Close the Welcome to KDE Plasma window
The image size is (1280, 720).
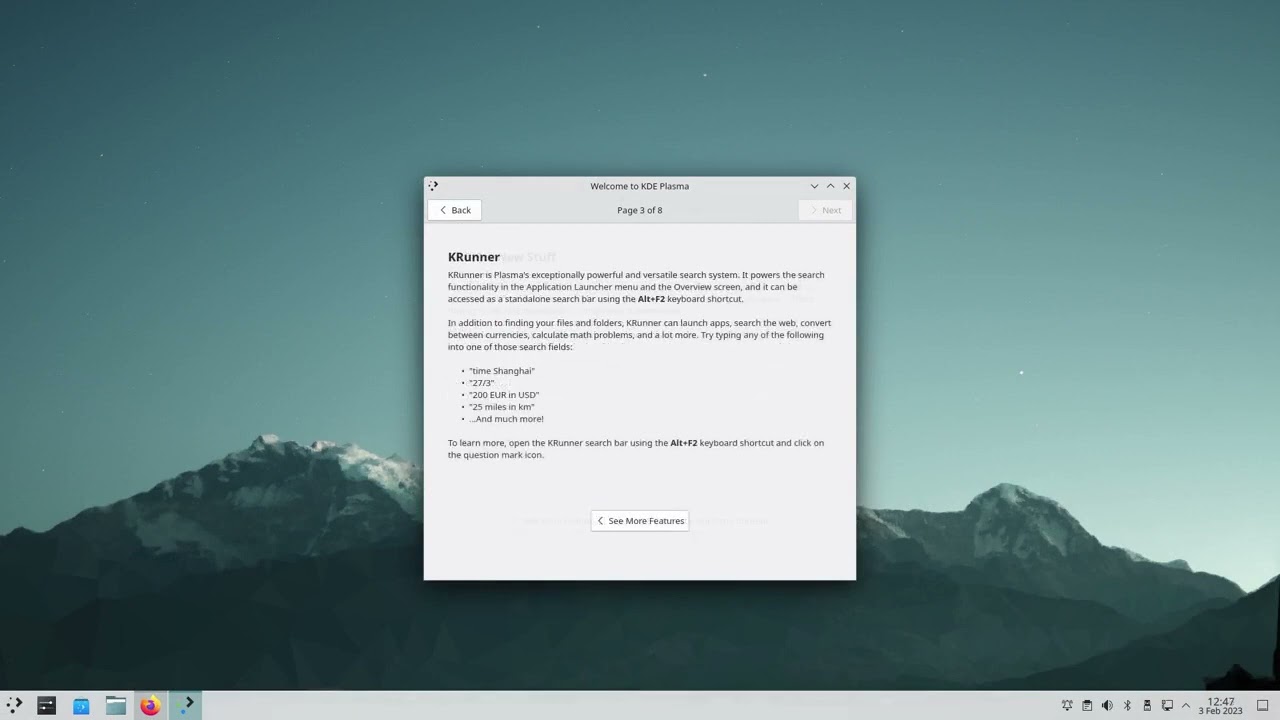pos(846,186)
